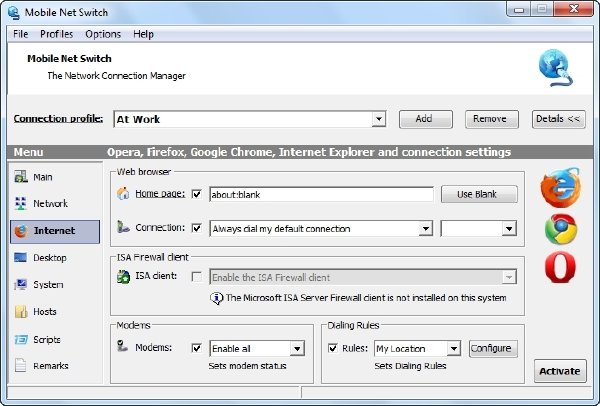Image resolution: width=600 pixels, height=406 pixels.
Task: Open the My Location rules dropdown
Action: (453, 349)
